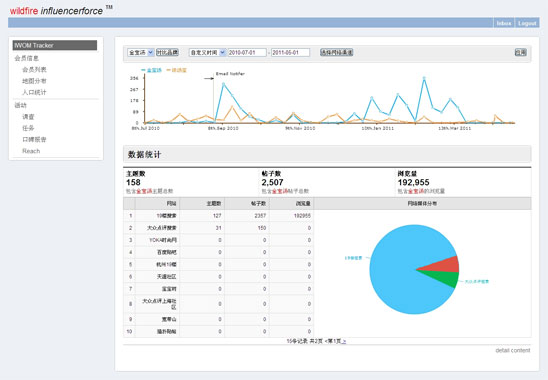Click the Email Notifier chart annotation
Viewport: 548px width, 380px height.
(230, 74)
